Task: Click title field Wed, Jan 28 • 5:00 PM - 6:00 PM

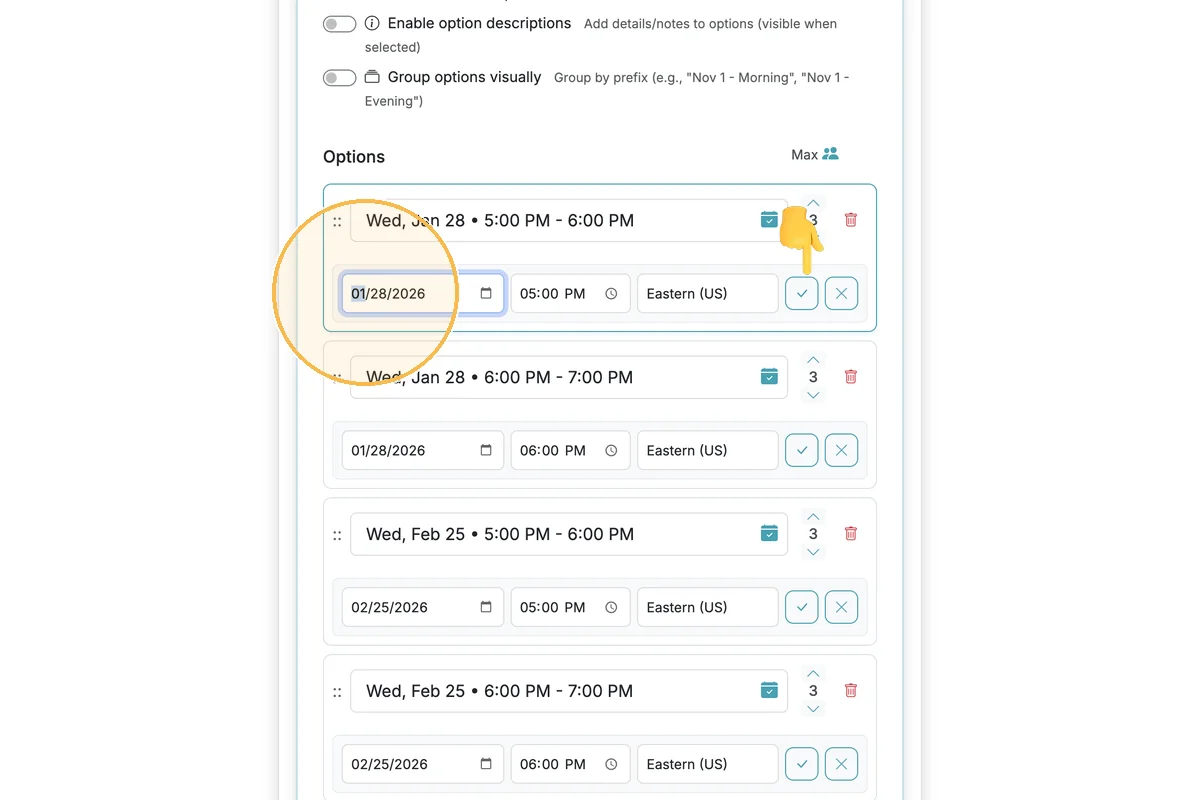Action: pyautogui.click(x=569, y=220)
